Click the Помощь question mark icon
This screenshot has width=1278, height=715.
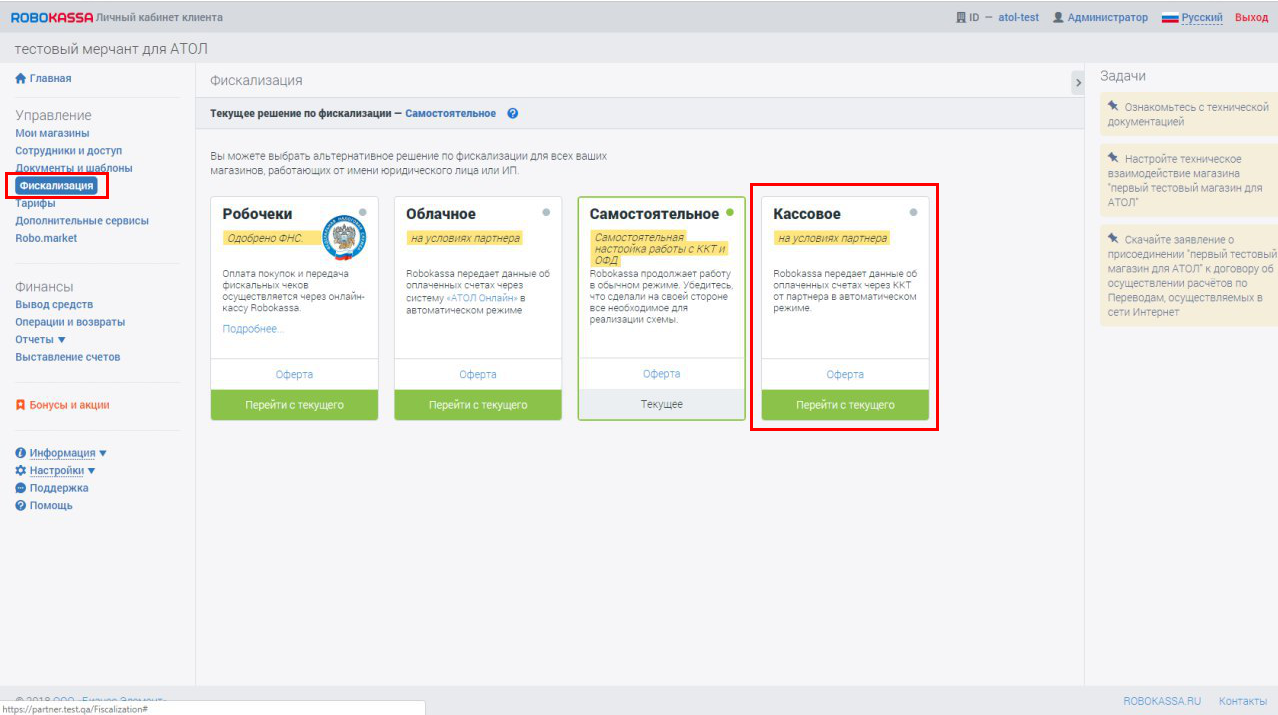pos(20,505)
